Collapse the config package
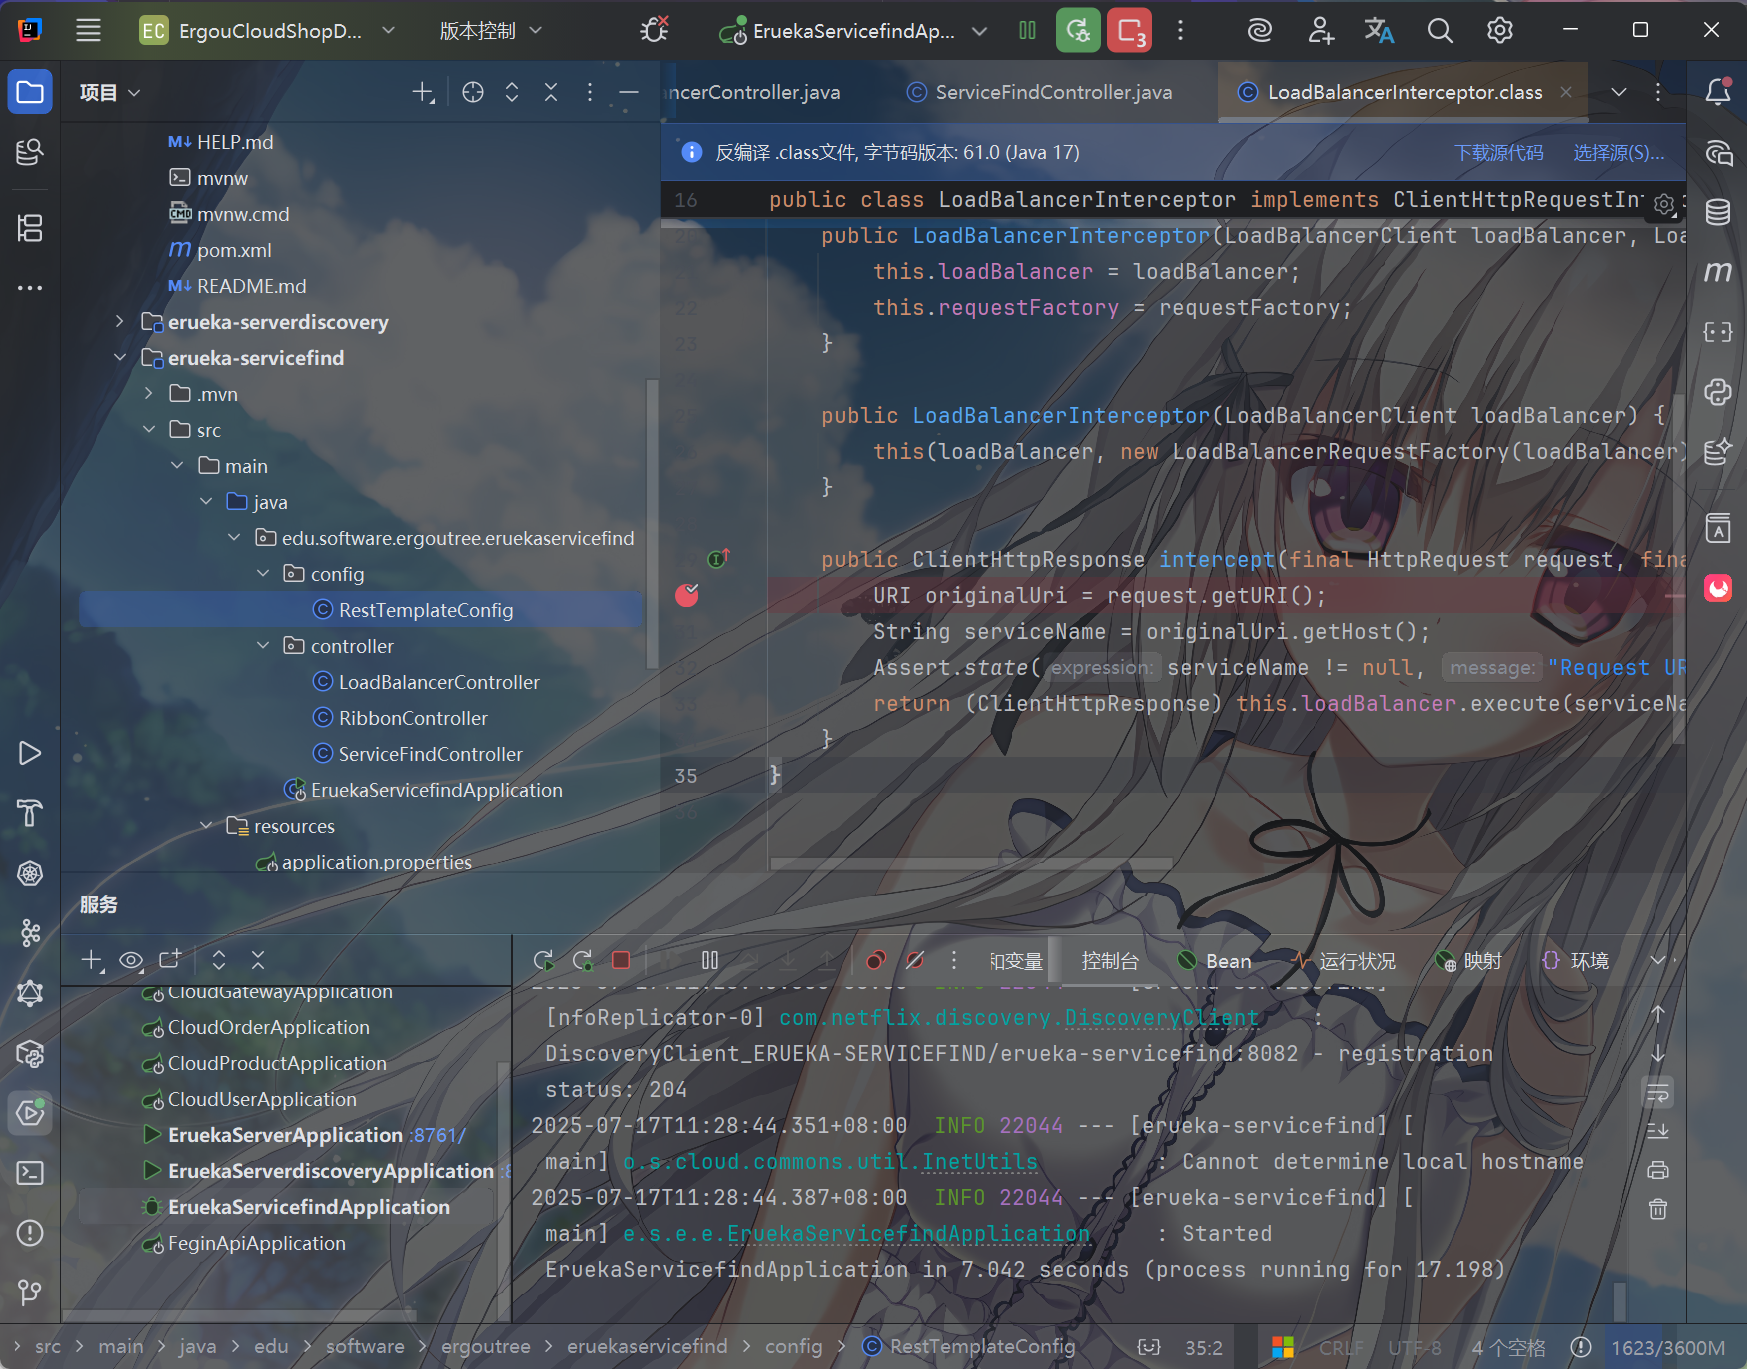The image size is (1747, 1369). pos(263,574)
